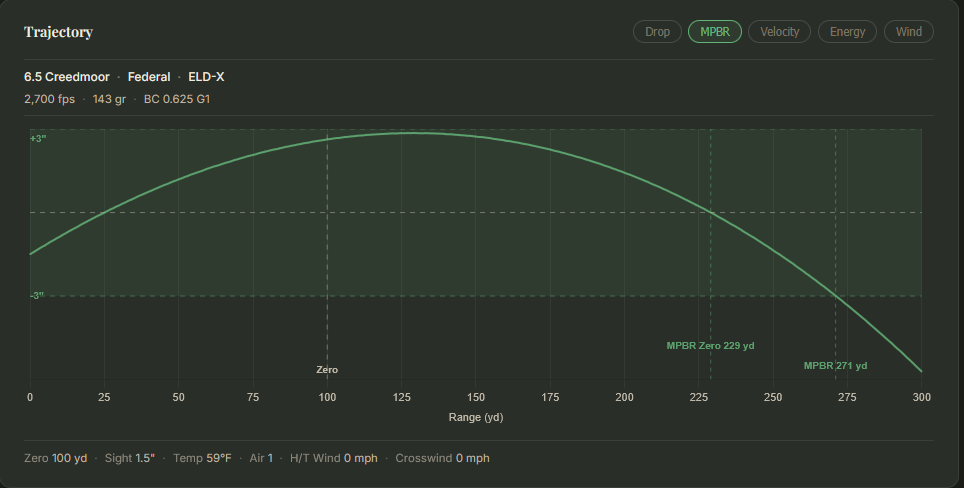
Task: Click the MPBR 271 yd marker label
Action: click(x=835, y=366)
